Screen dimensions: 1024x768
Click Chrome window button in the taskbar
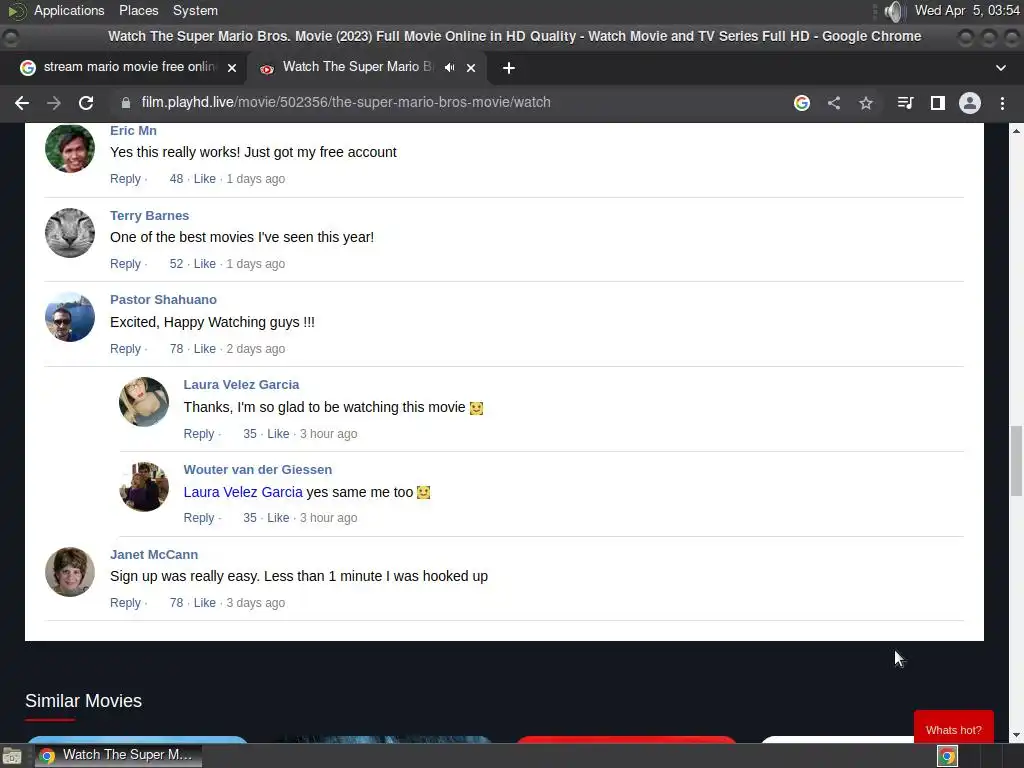118,755
